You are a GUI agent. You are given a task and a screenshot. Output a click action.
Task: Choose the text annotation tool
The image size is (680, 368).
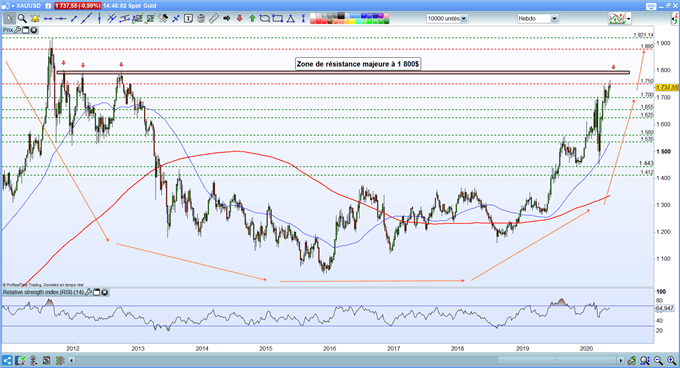(188, 19)
